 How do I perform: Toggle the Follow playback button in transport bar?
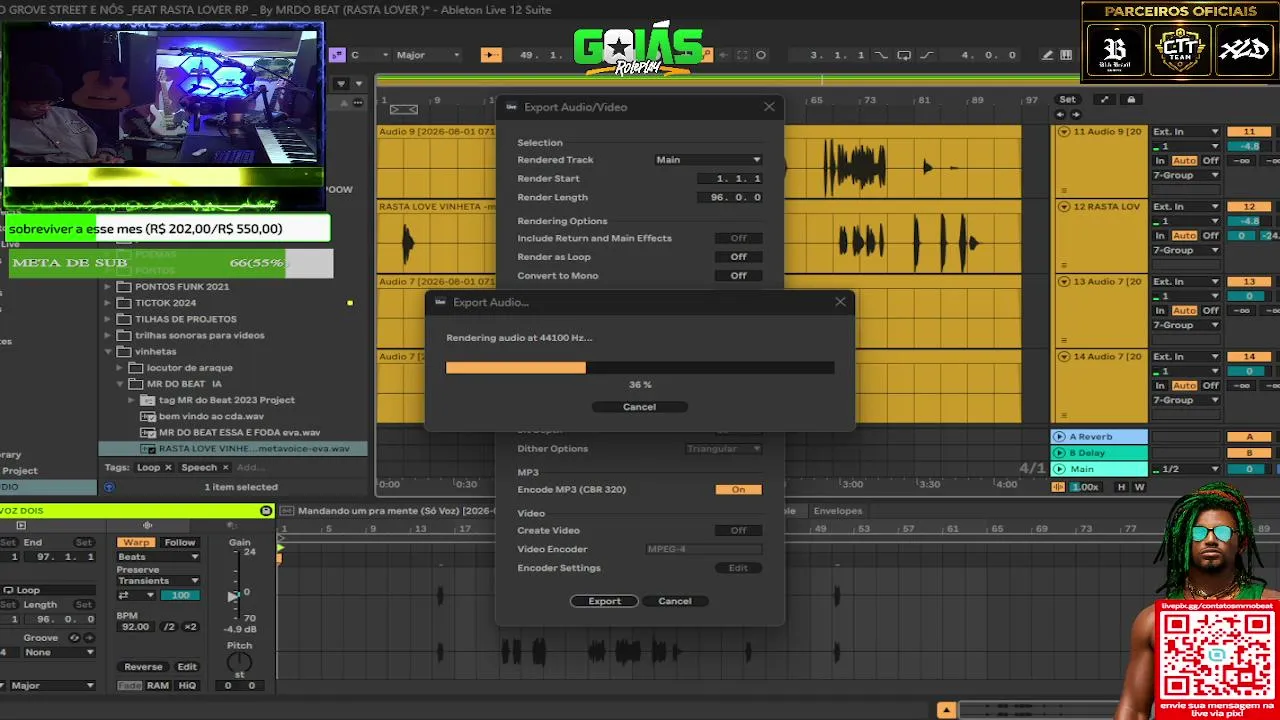point(491,55)
